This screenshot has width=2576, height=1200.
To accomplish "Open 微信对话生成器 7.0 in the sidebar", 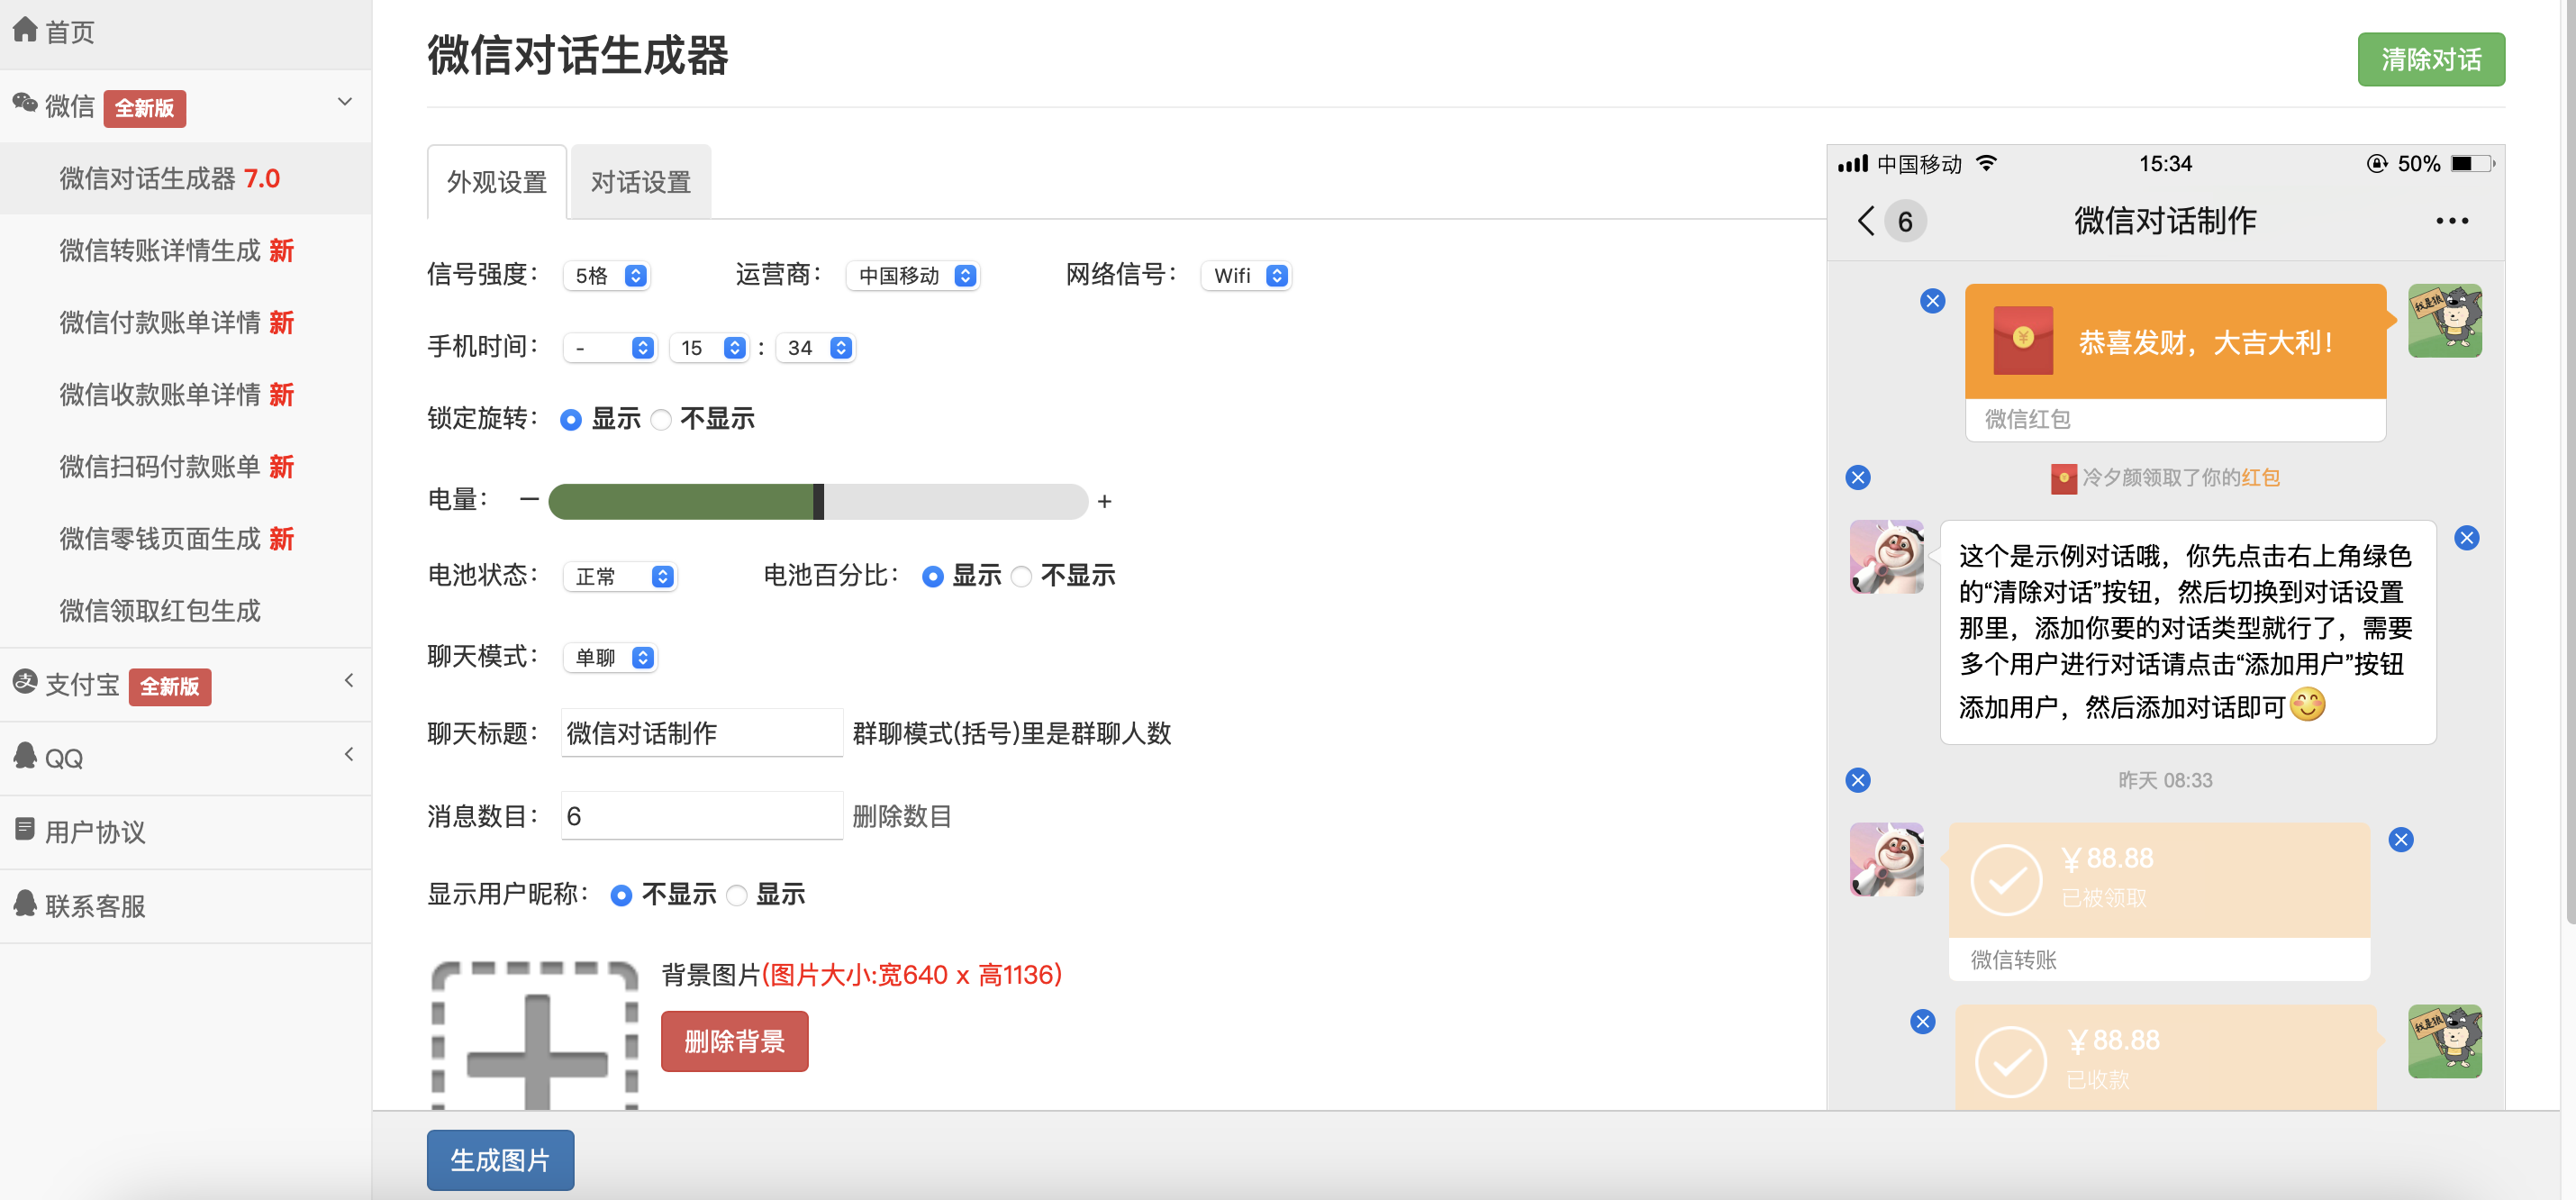I will coord(170,179).
